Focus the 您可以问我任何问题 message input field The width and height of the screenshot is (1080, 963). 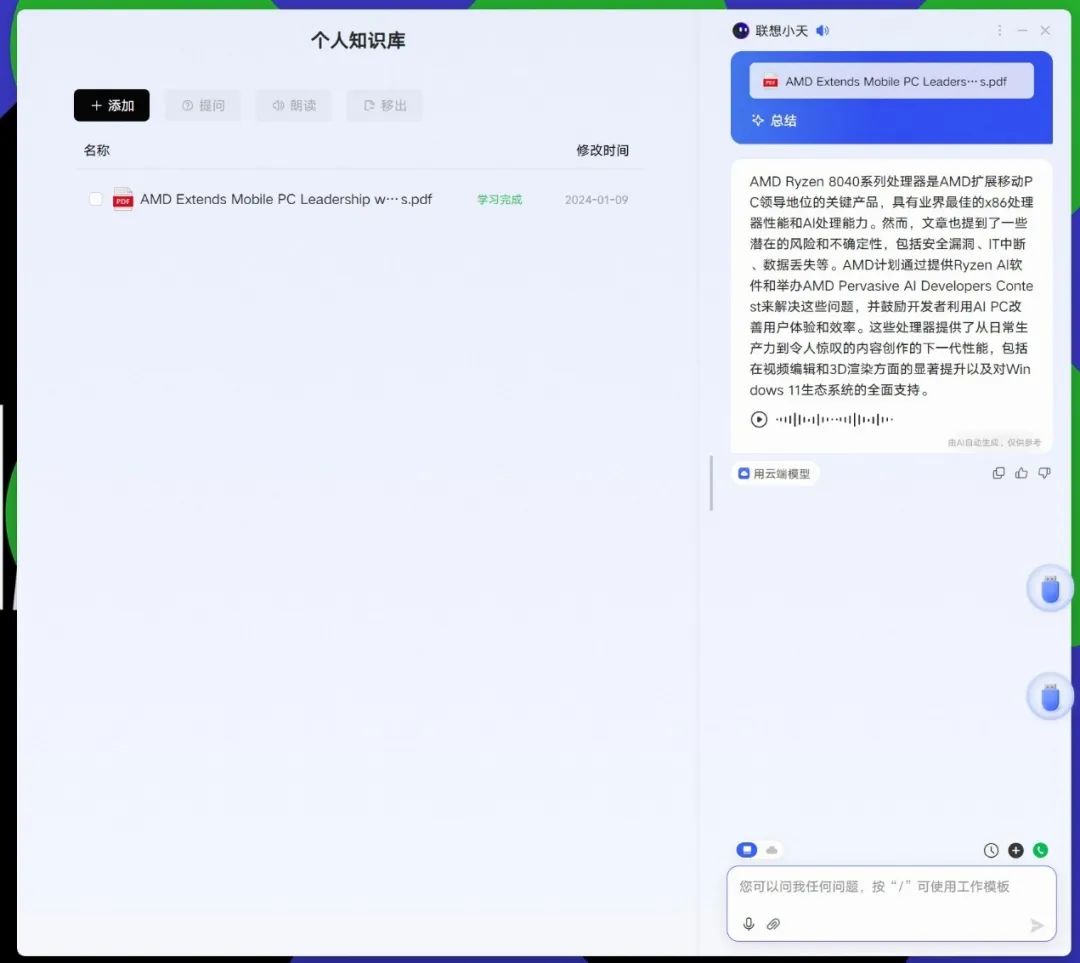pyautogui.click(x=891, y=903)
